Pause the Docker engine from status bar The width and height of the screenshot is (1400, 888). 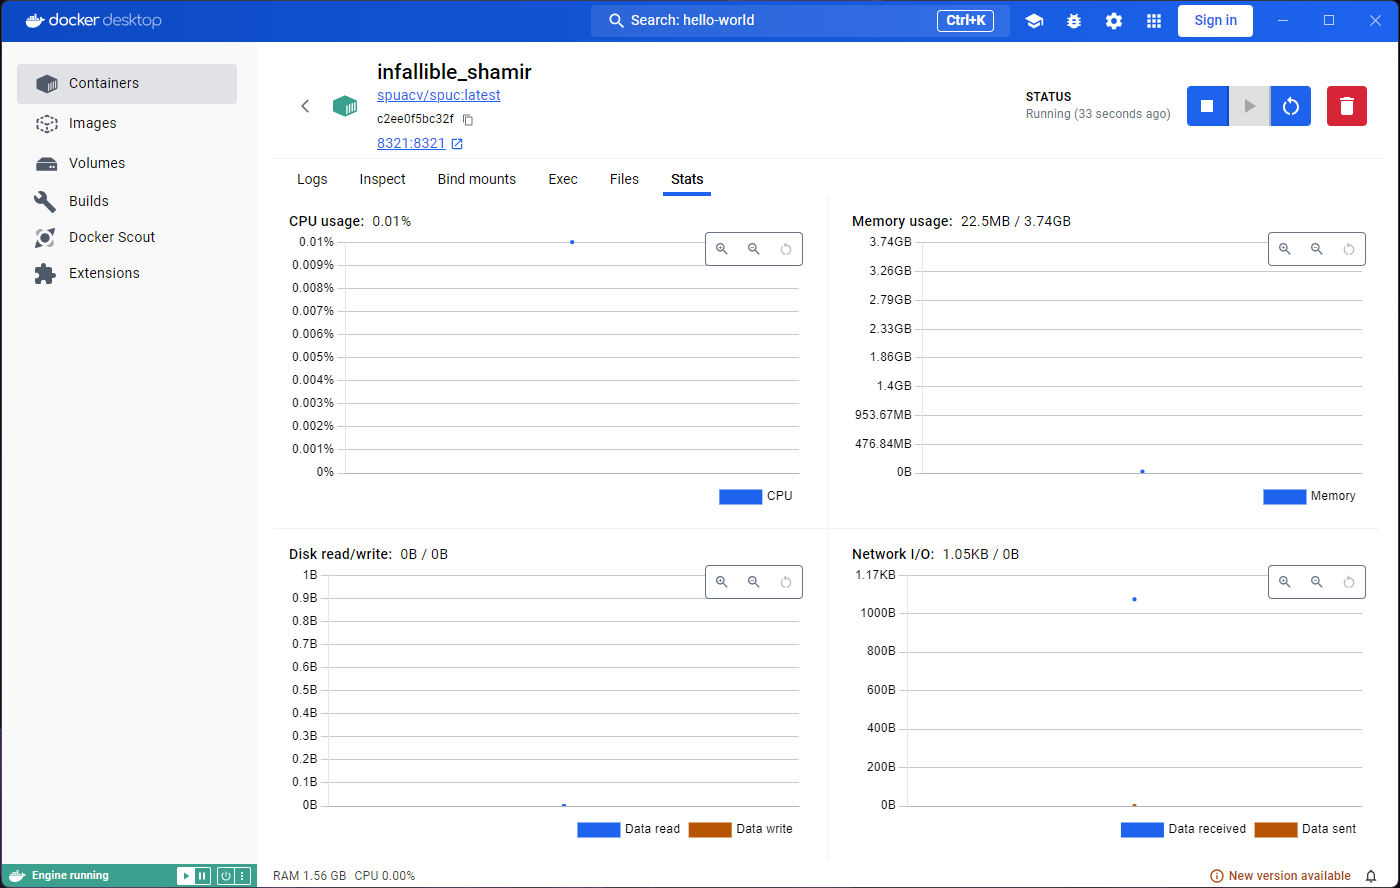[203, 876]
